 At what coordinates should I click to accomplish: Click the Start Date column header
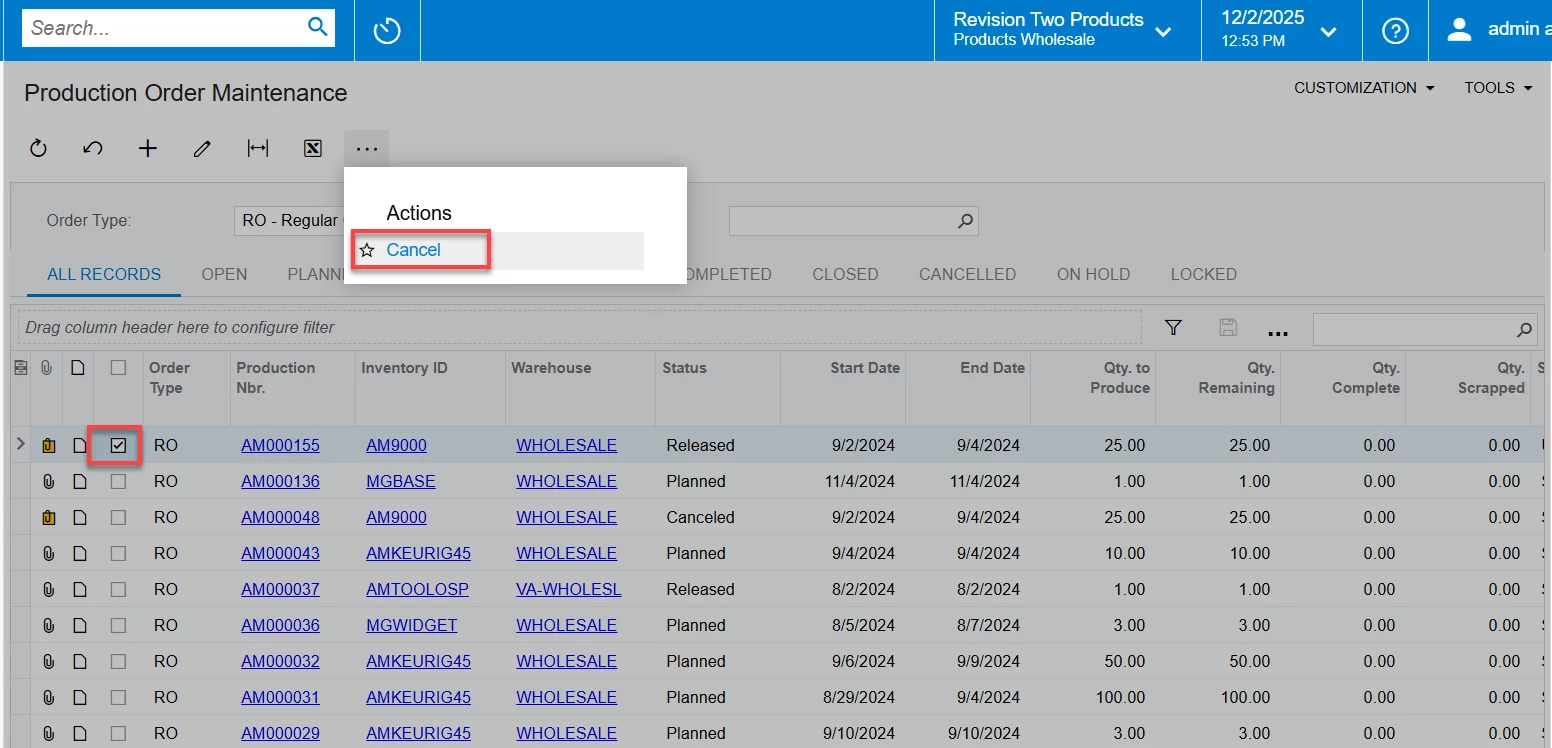point(865,368)
